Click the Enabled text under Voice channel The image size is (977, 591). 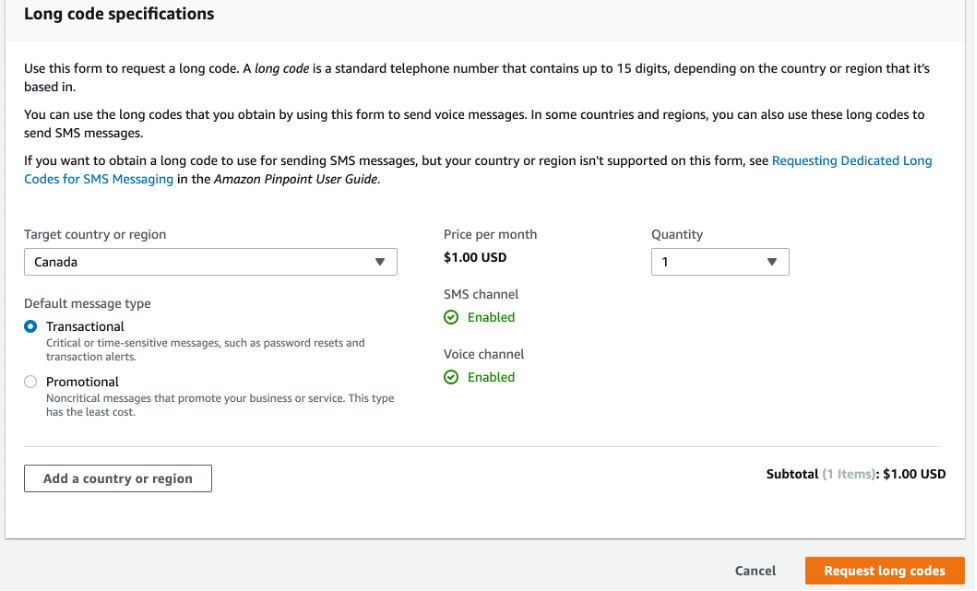click(x=491, y=377)
